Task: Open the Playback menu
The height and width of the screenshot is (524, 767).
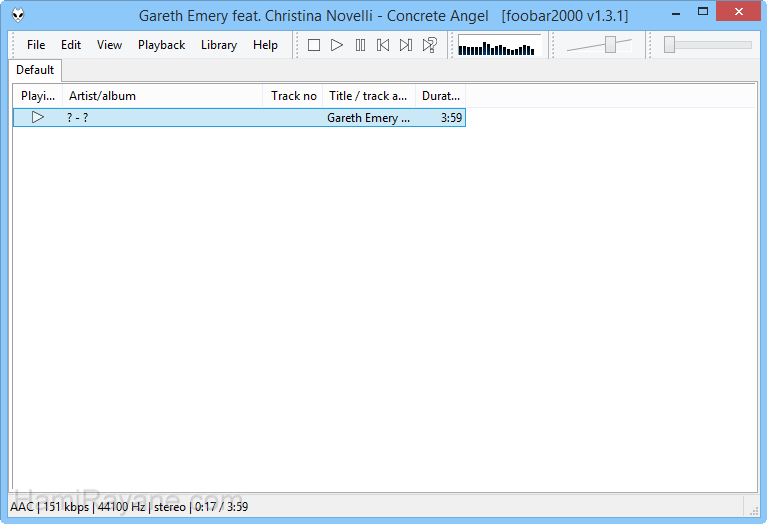Action: [x=161, y=45]
